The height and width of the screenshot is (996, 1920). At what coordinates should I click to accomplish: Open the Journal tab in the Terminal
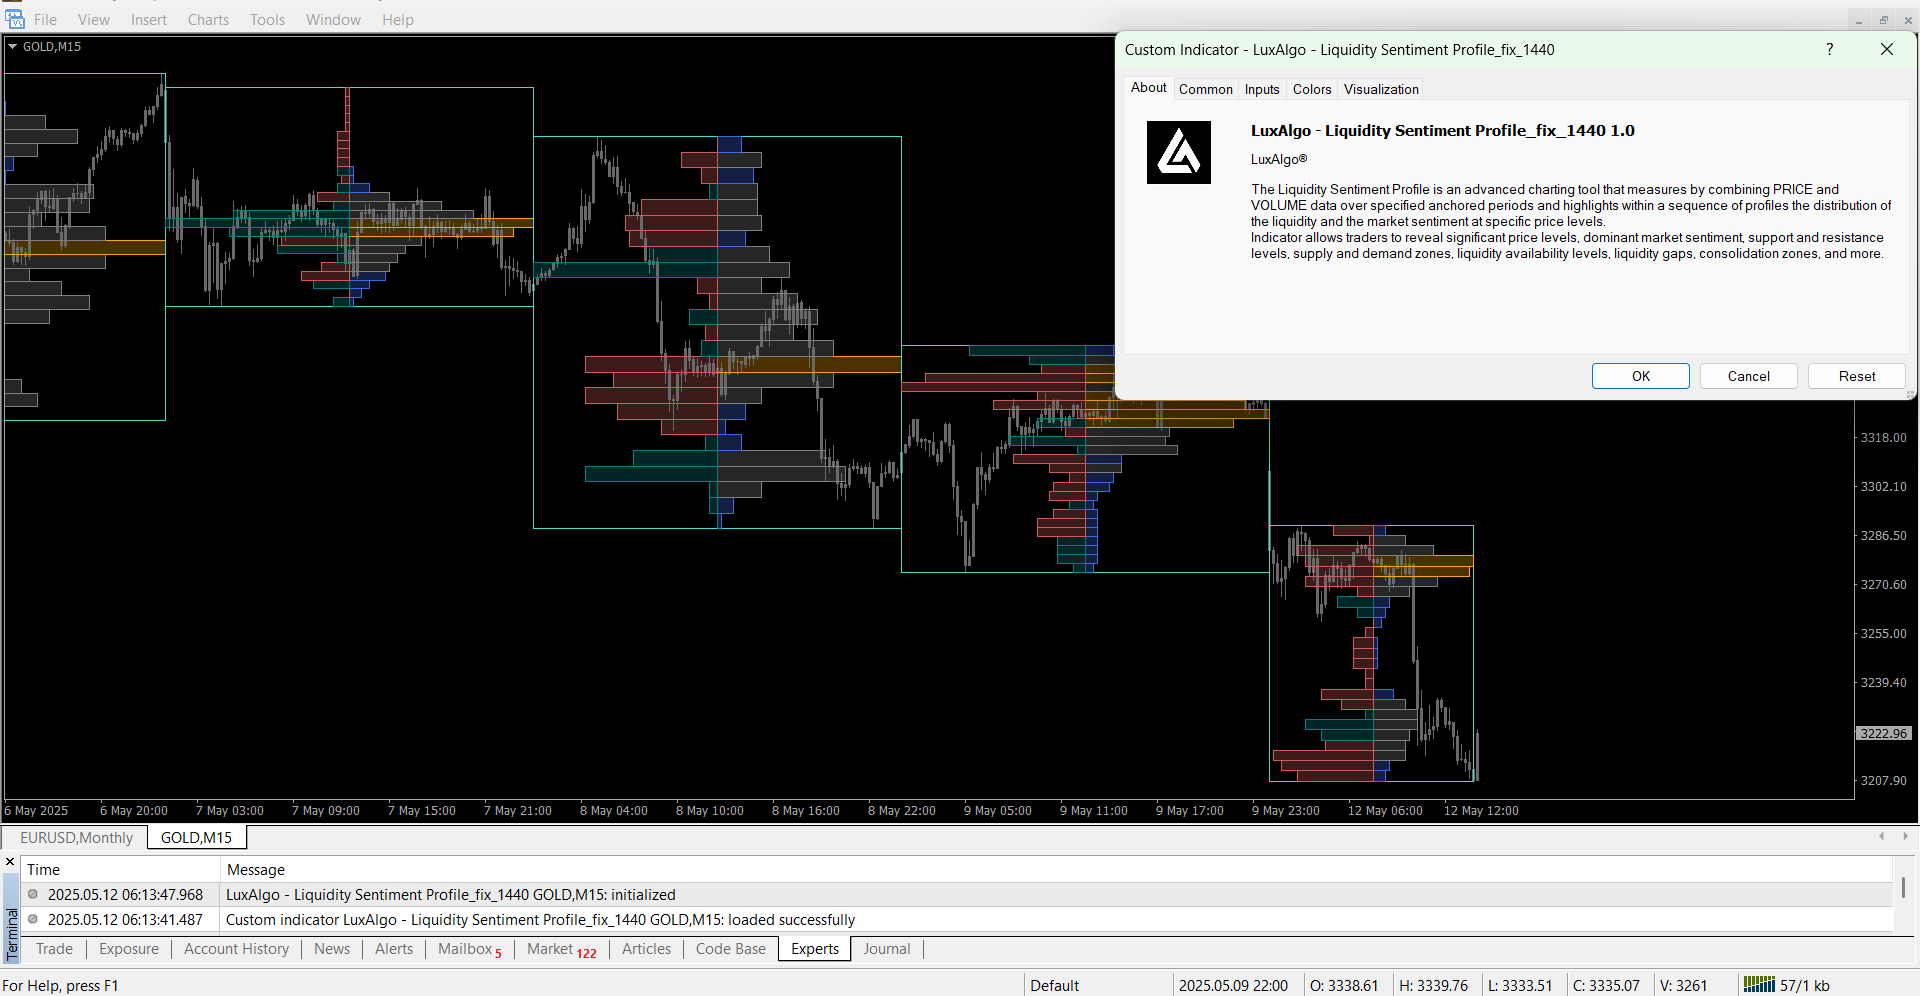[886, 949]
